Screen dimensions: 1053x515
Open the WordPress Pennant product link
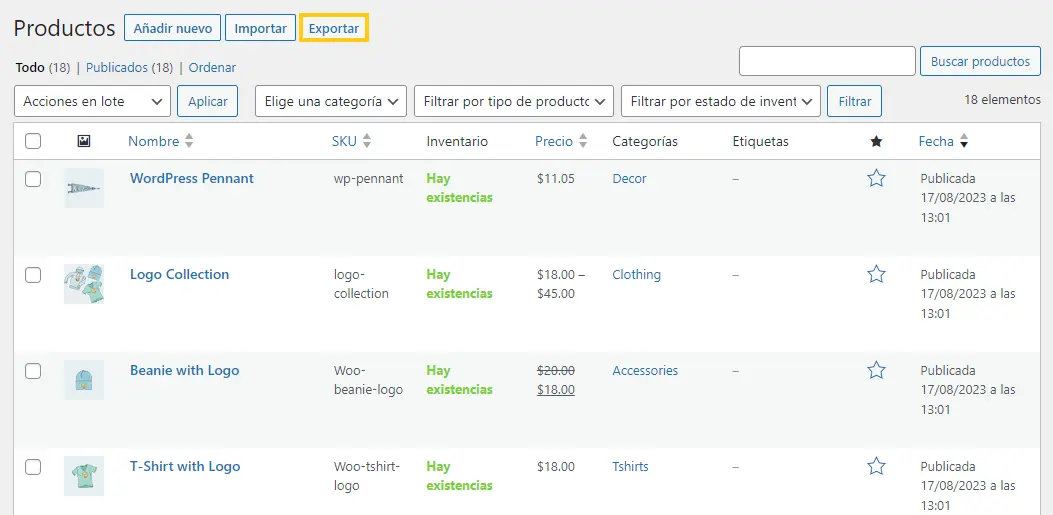[191, 178]
